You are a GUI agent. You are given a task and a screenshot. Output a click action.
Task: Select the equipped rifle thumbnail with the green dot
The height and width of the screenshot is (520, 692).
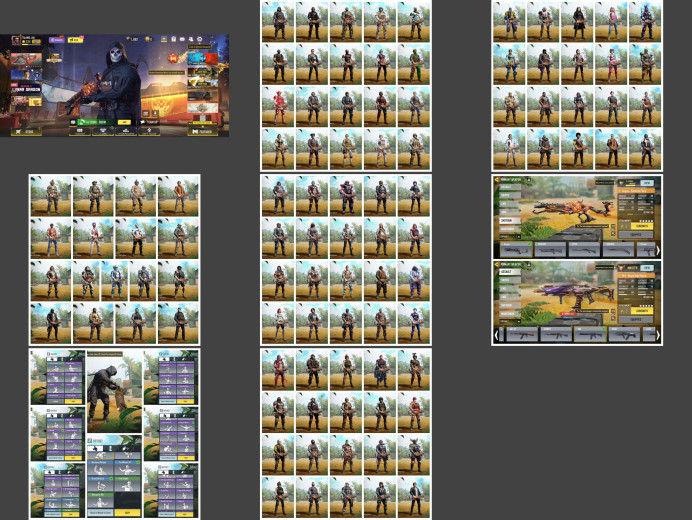590,335
